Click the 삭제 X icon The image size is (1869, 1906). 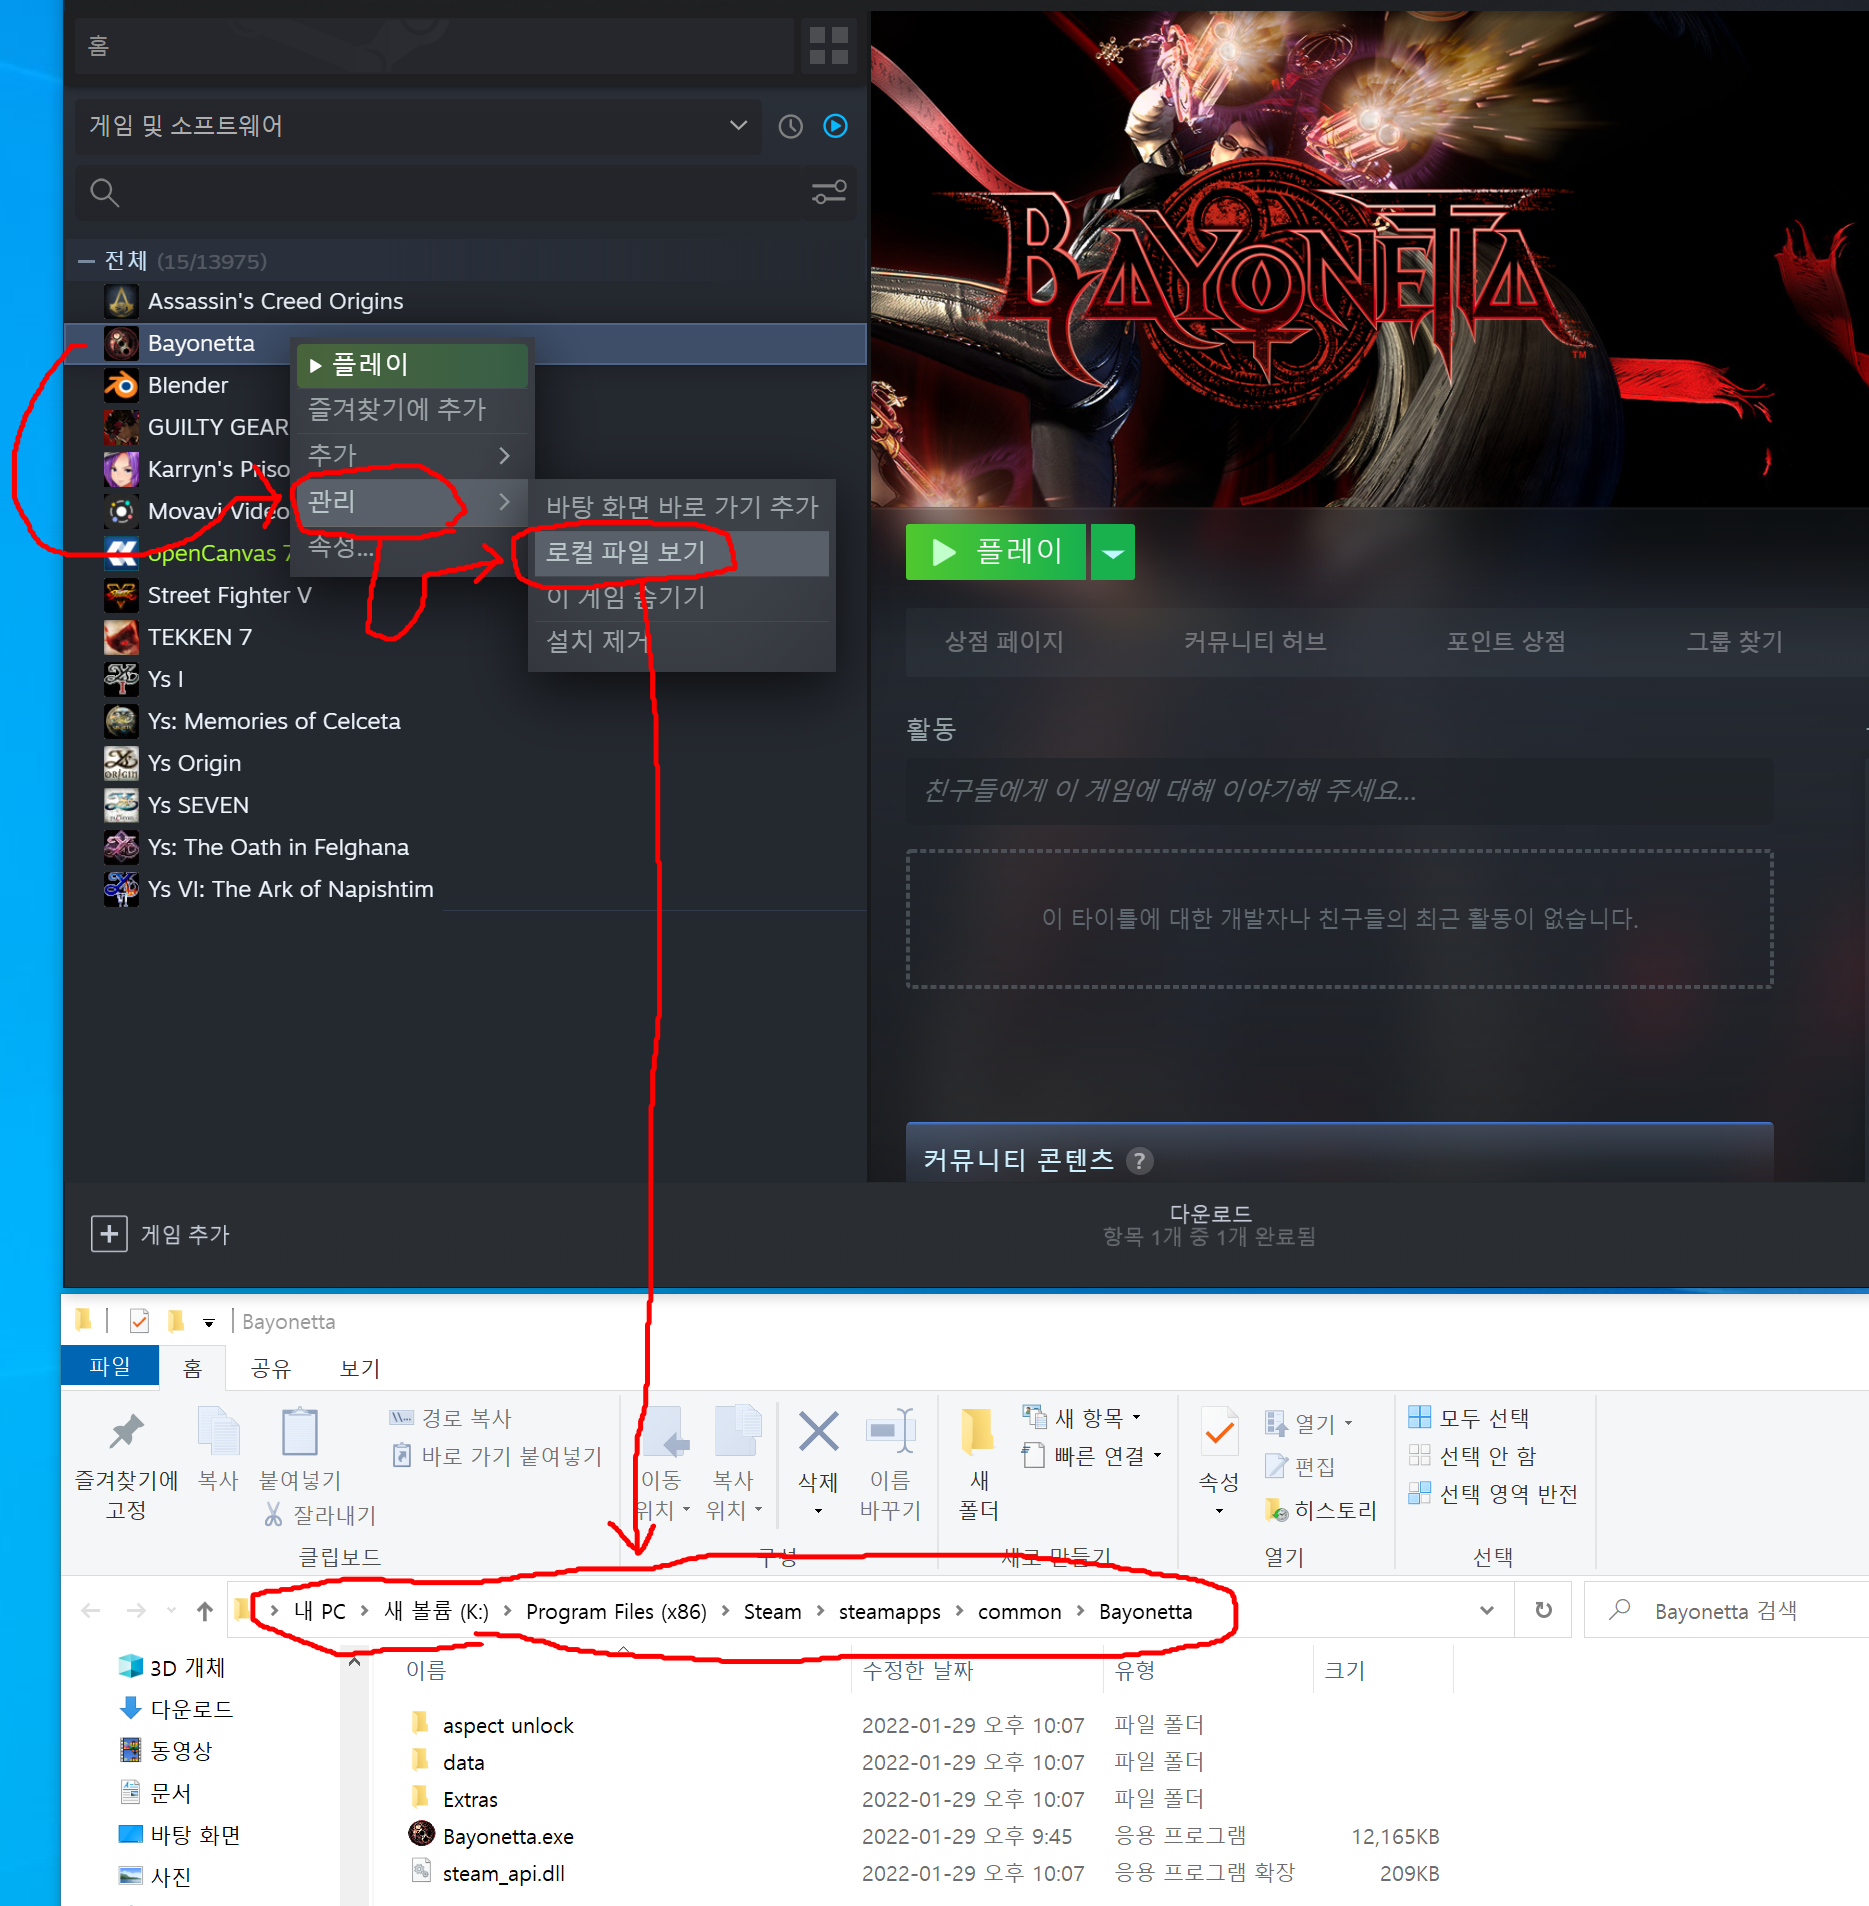[x=818, y=1432]
